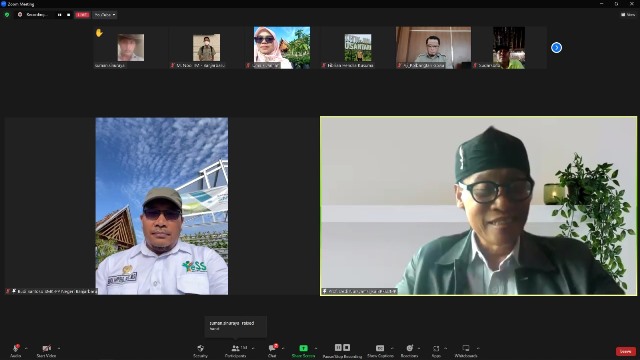
Task: Open the Security shield options
Action: tap(200, 348)
